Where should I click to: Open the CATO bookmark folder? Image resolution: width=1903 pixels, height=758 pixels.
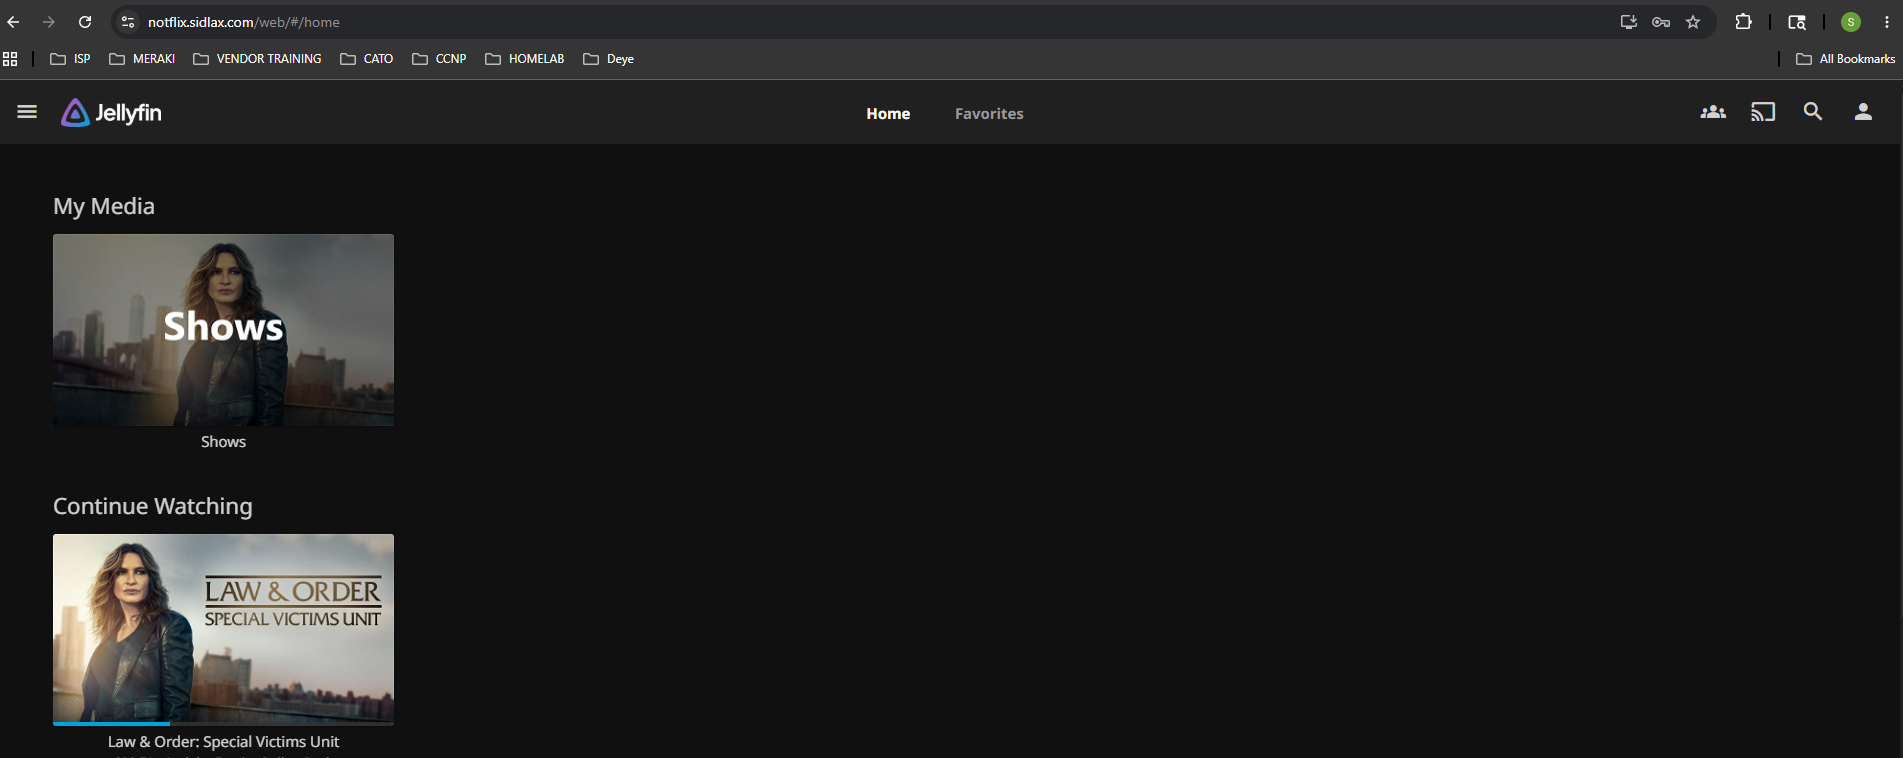pos(366,59)
